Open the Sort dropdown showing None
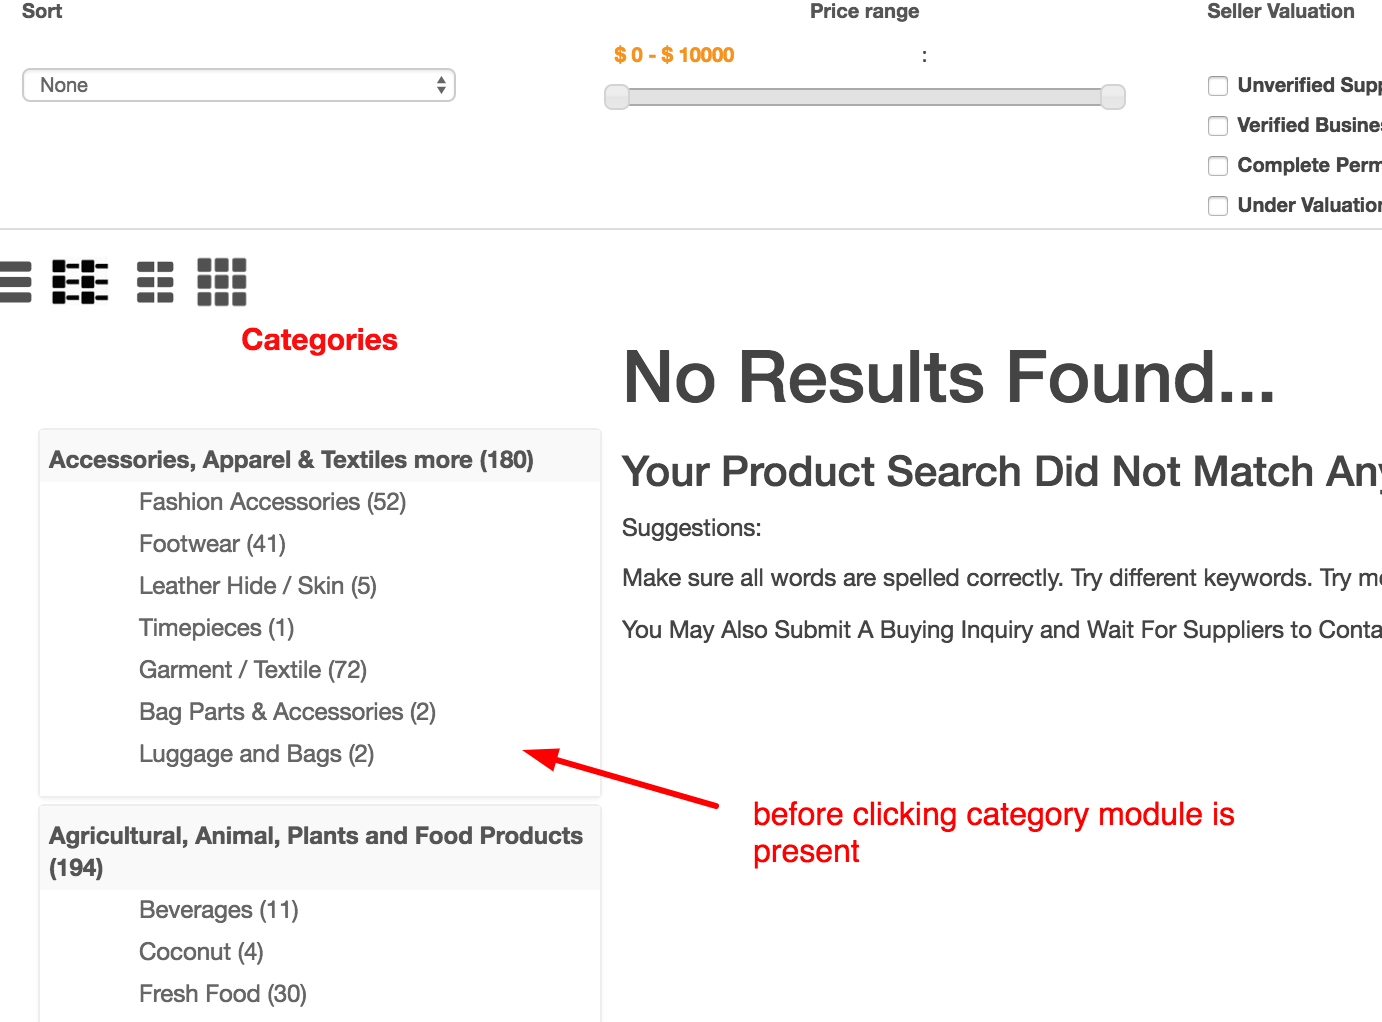This screenshot has height=1022, width=1382. [238, 85]
